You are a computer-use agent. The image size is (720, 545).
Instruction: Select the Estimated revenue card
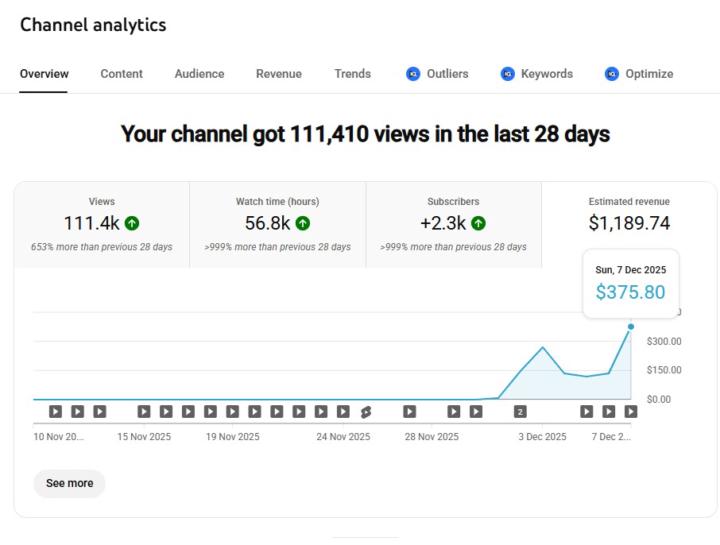(629, 225)
